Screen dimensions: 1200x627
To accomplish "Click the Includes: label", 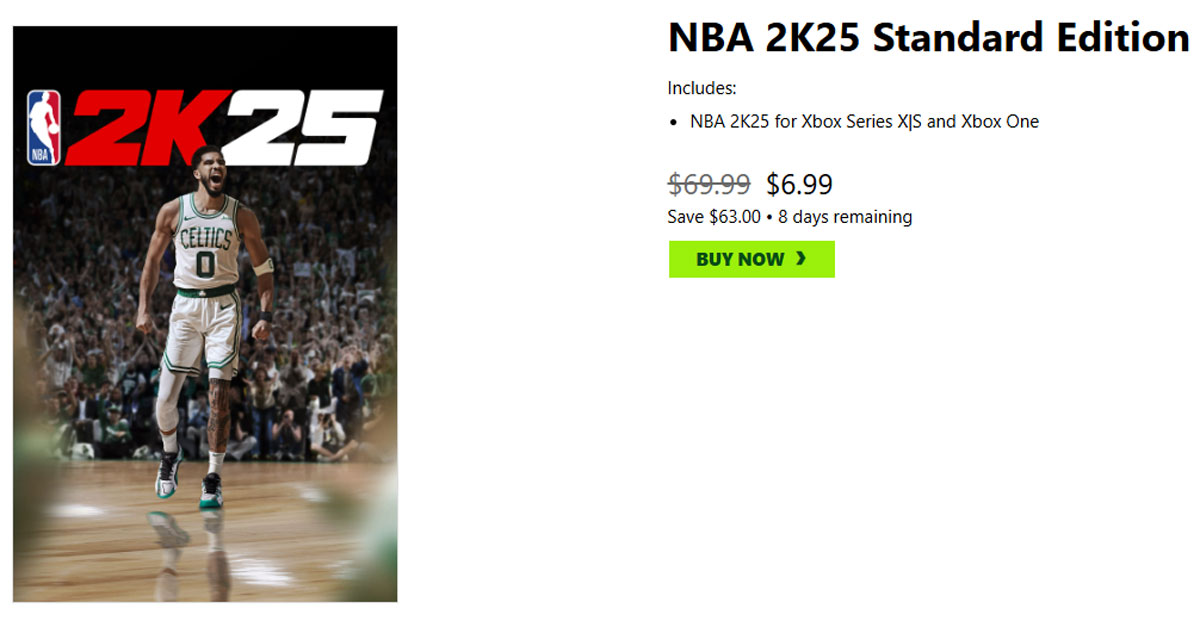I will coord(702,88).
